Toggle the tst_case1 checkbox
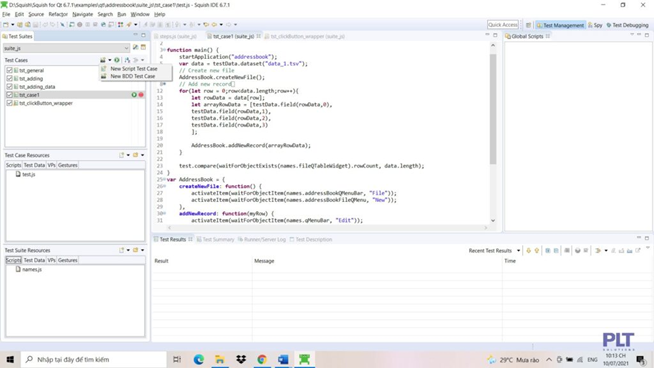 click(x=9, y=95)
